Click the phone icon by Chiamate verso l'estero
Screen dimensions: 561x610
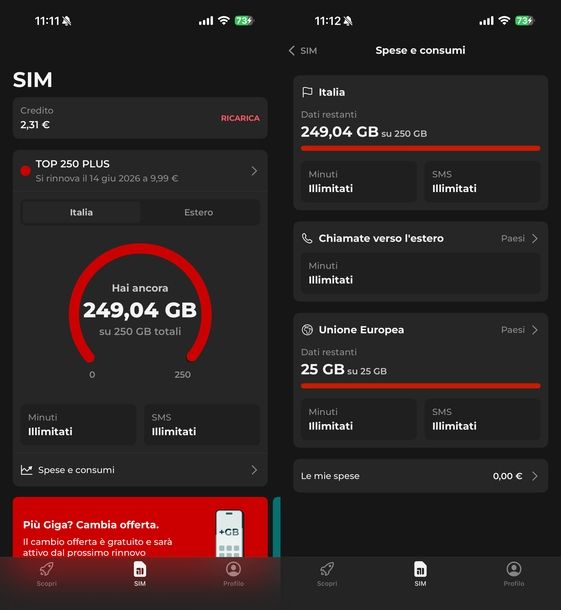click(x=307, y=238)
